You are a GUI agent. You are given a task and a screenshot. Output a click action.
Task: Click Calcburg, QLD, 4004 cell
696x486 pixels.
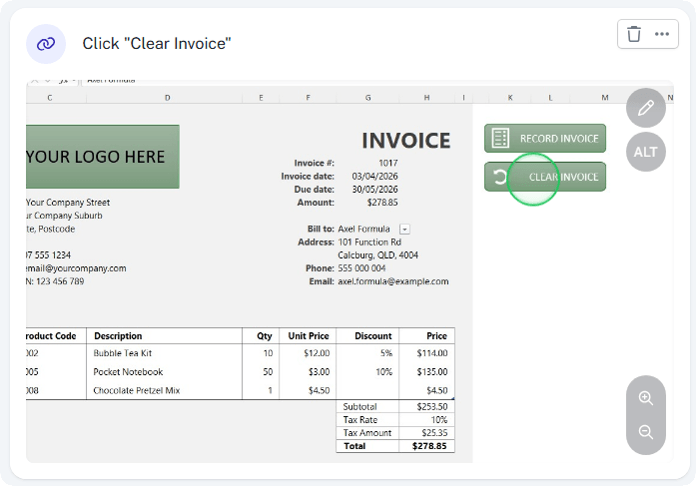(378, 255)
